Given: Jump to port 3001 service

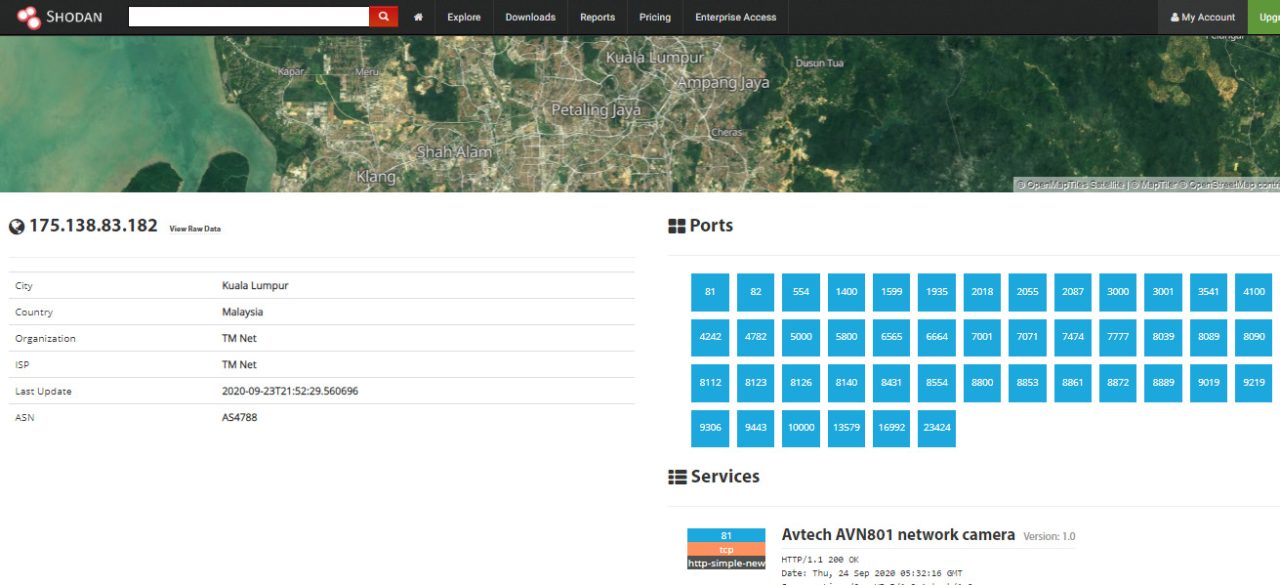Looking at the screenshot, I should pos(1164,292).
